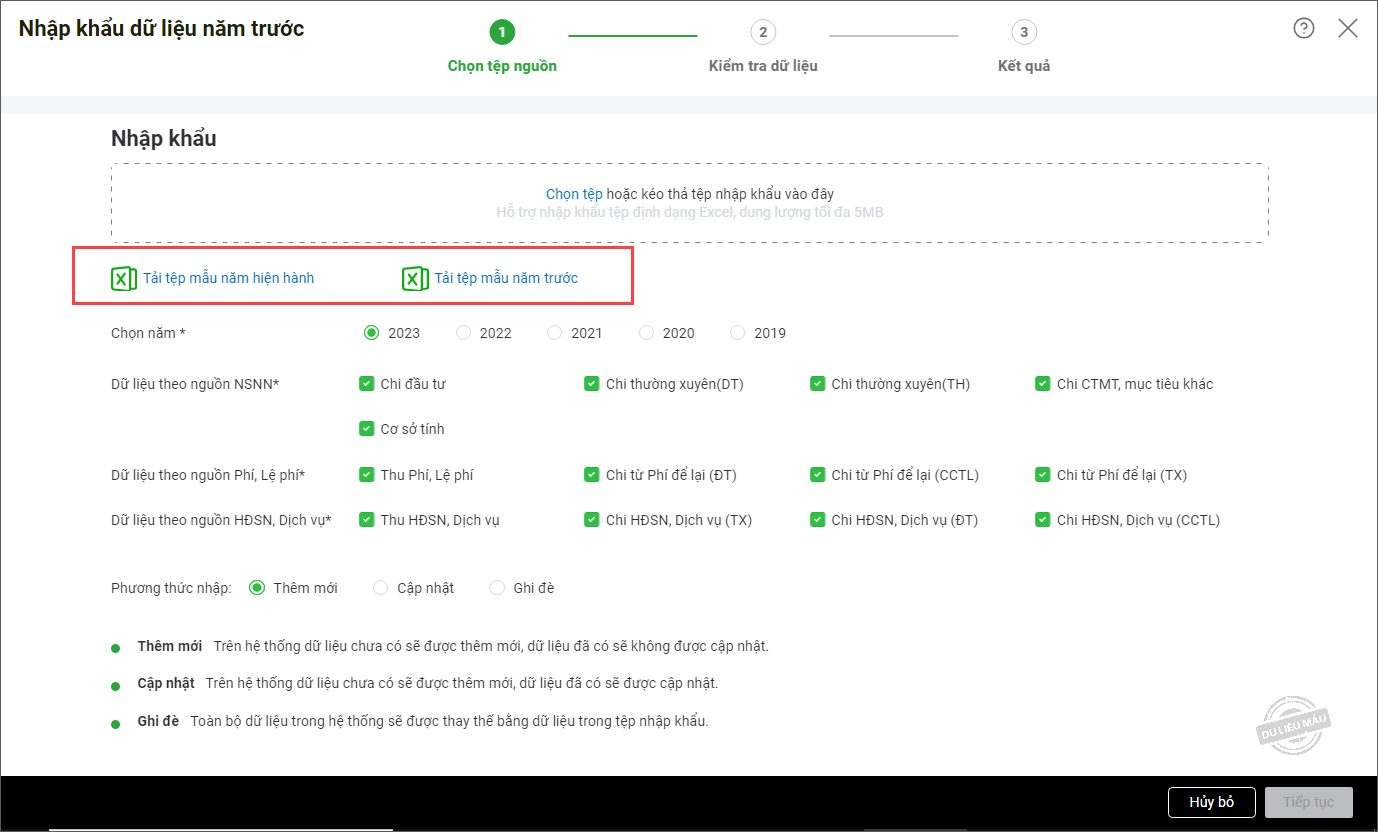Toggle Chi HĐSN, Dịch vụ (CCTL) checkbox
Screen dimensions: 1378x832
[x=1043, y=520]
